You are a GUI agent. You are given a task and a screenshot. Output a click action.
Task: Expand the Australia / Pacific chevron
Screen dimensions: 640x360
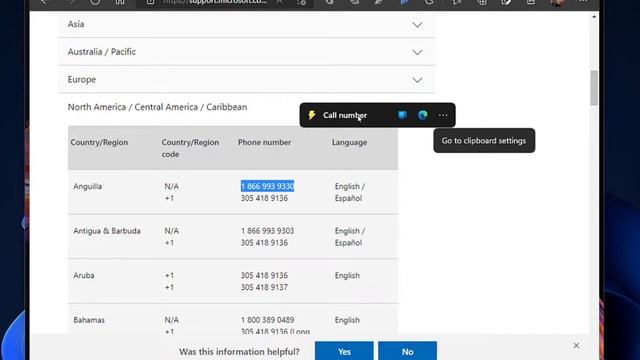coord(417,52)
